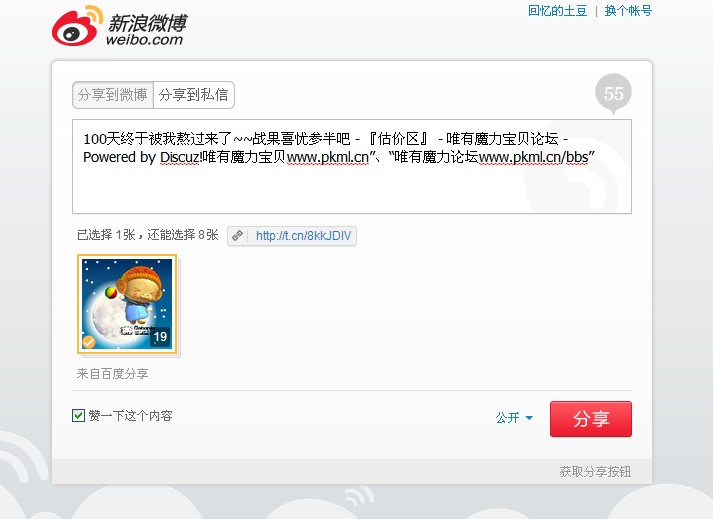Click the 赞一下这个内容 checkbox label

[x=131, y=416]
